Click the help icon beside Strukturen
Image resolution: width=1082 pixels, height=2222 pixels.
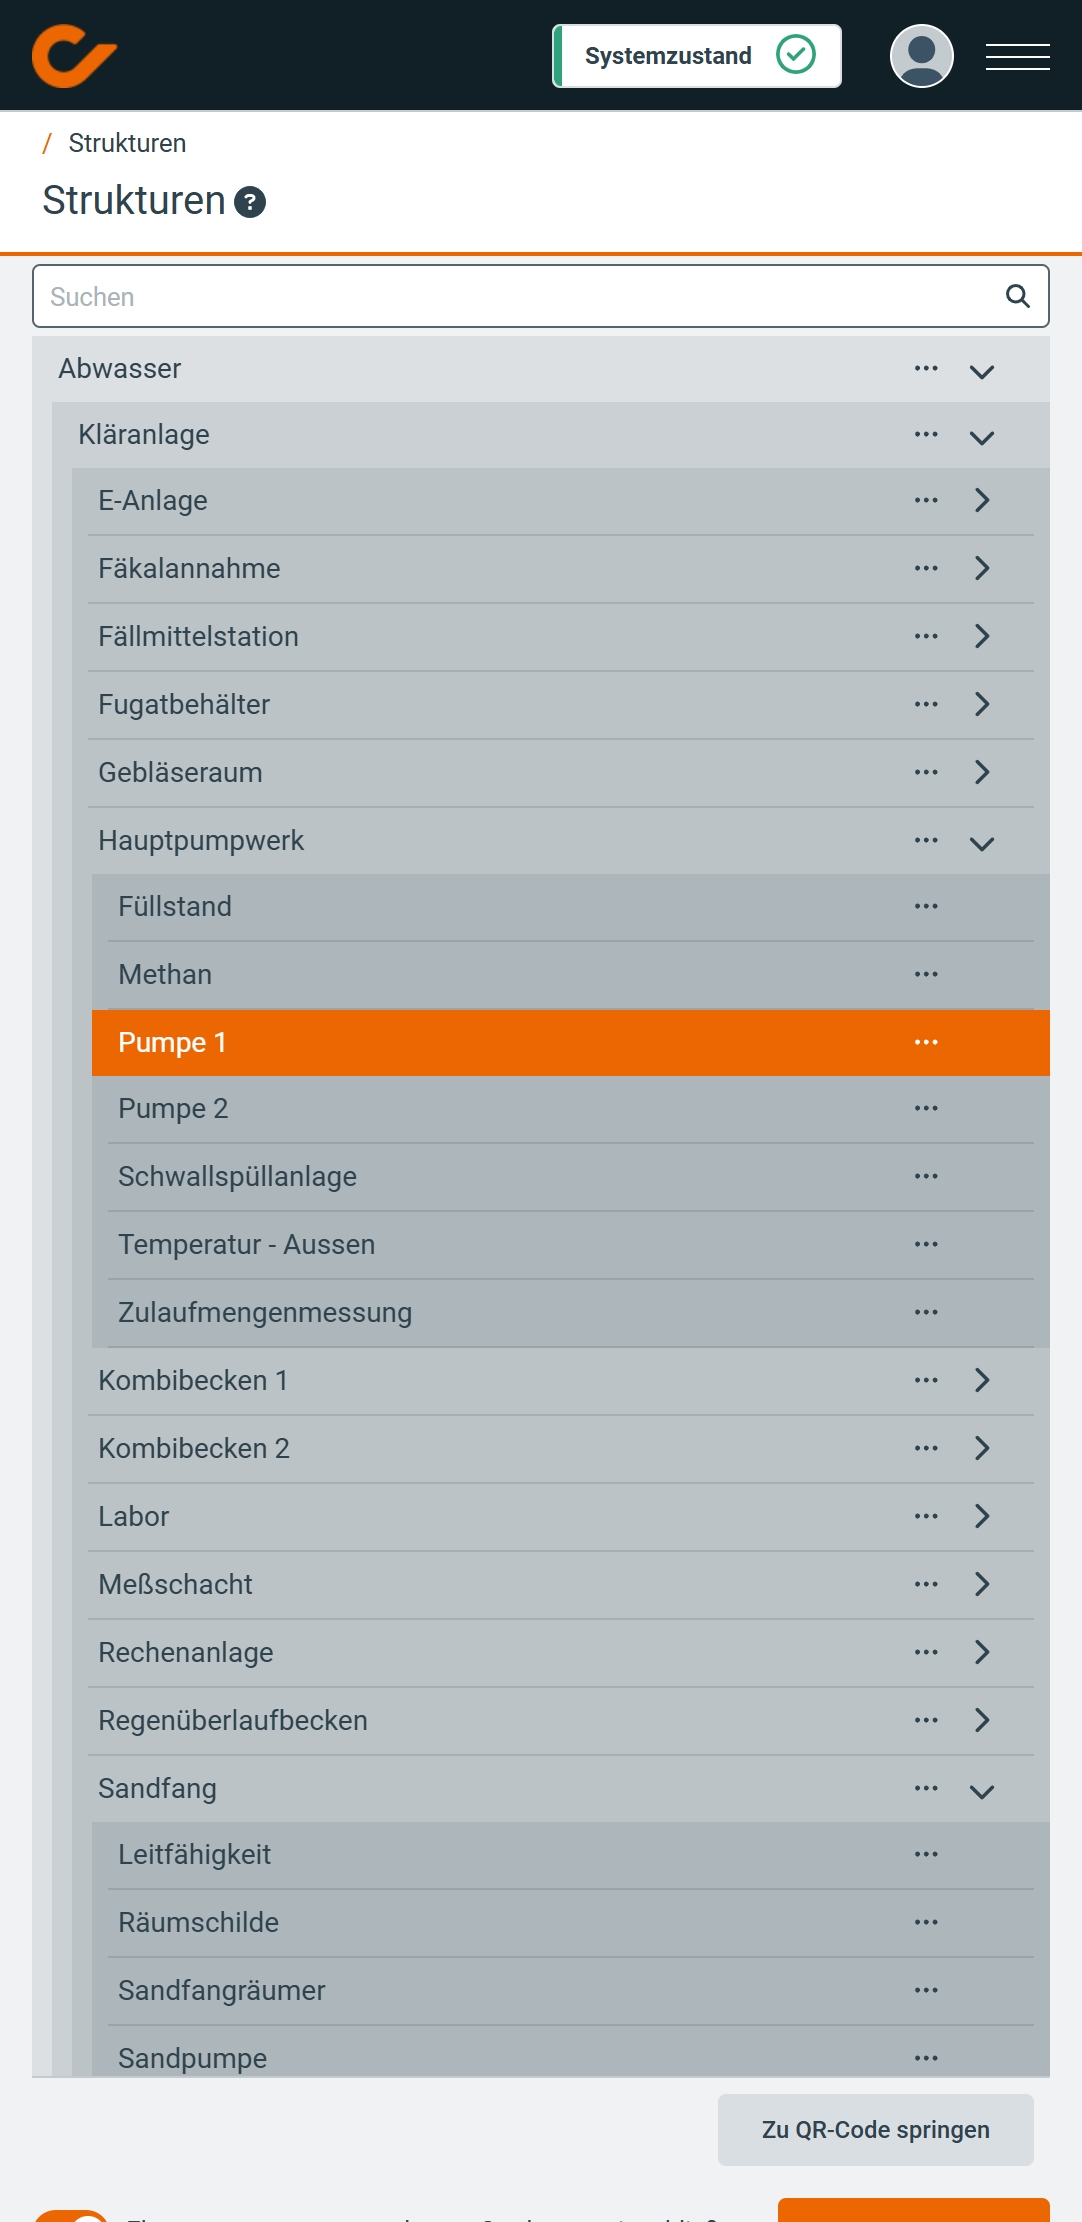tap(250, 202)
